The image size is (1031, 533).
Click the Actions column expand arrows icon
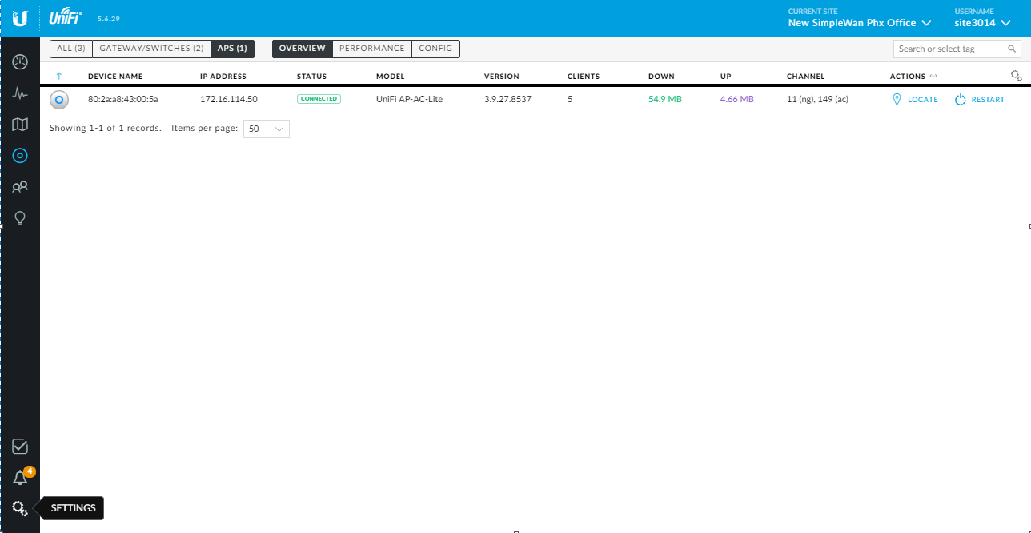[933, 76]
